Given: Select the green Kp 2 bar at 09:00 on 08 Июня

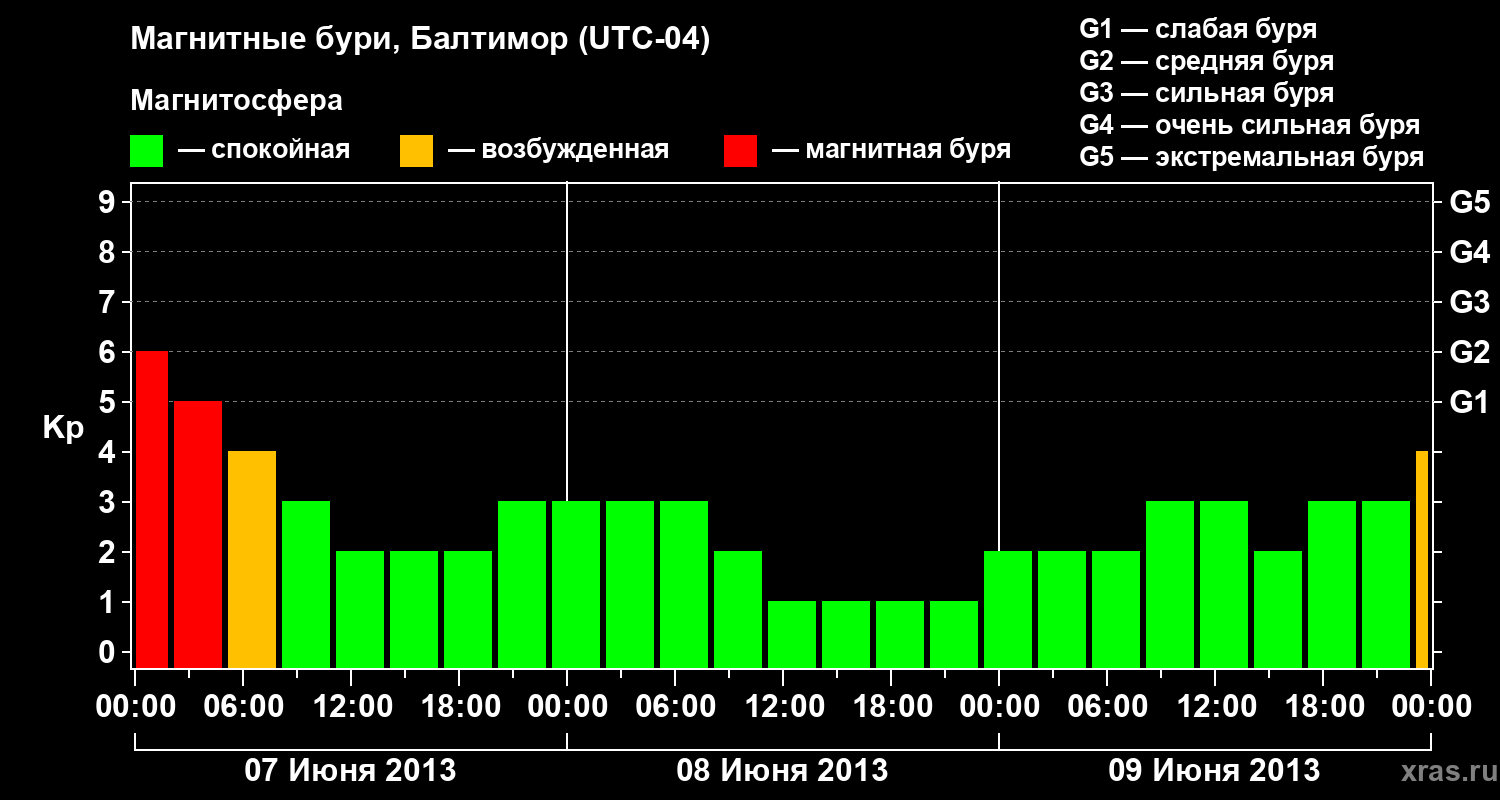Looking at the screenshot, I should [738, 610].
